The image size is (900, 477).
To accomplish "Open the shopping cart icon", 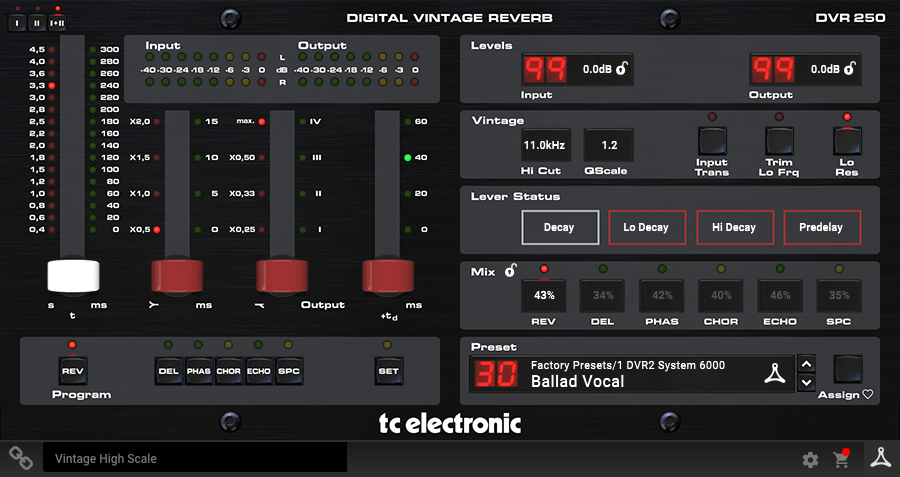I will (x=841, y=459).
